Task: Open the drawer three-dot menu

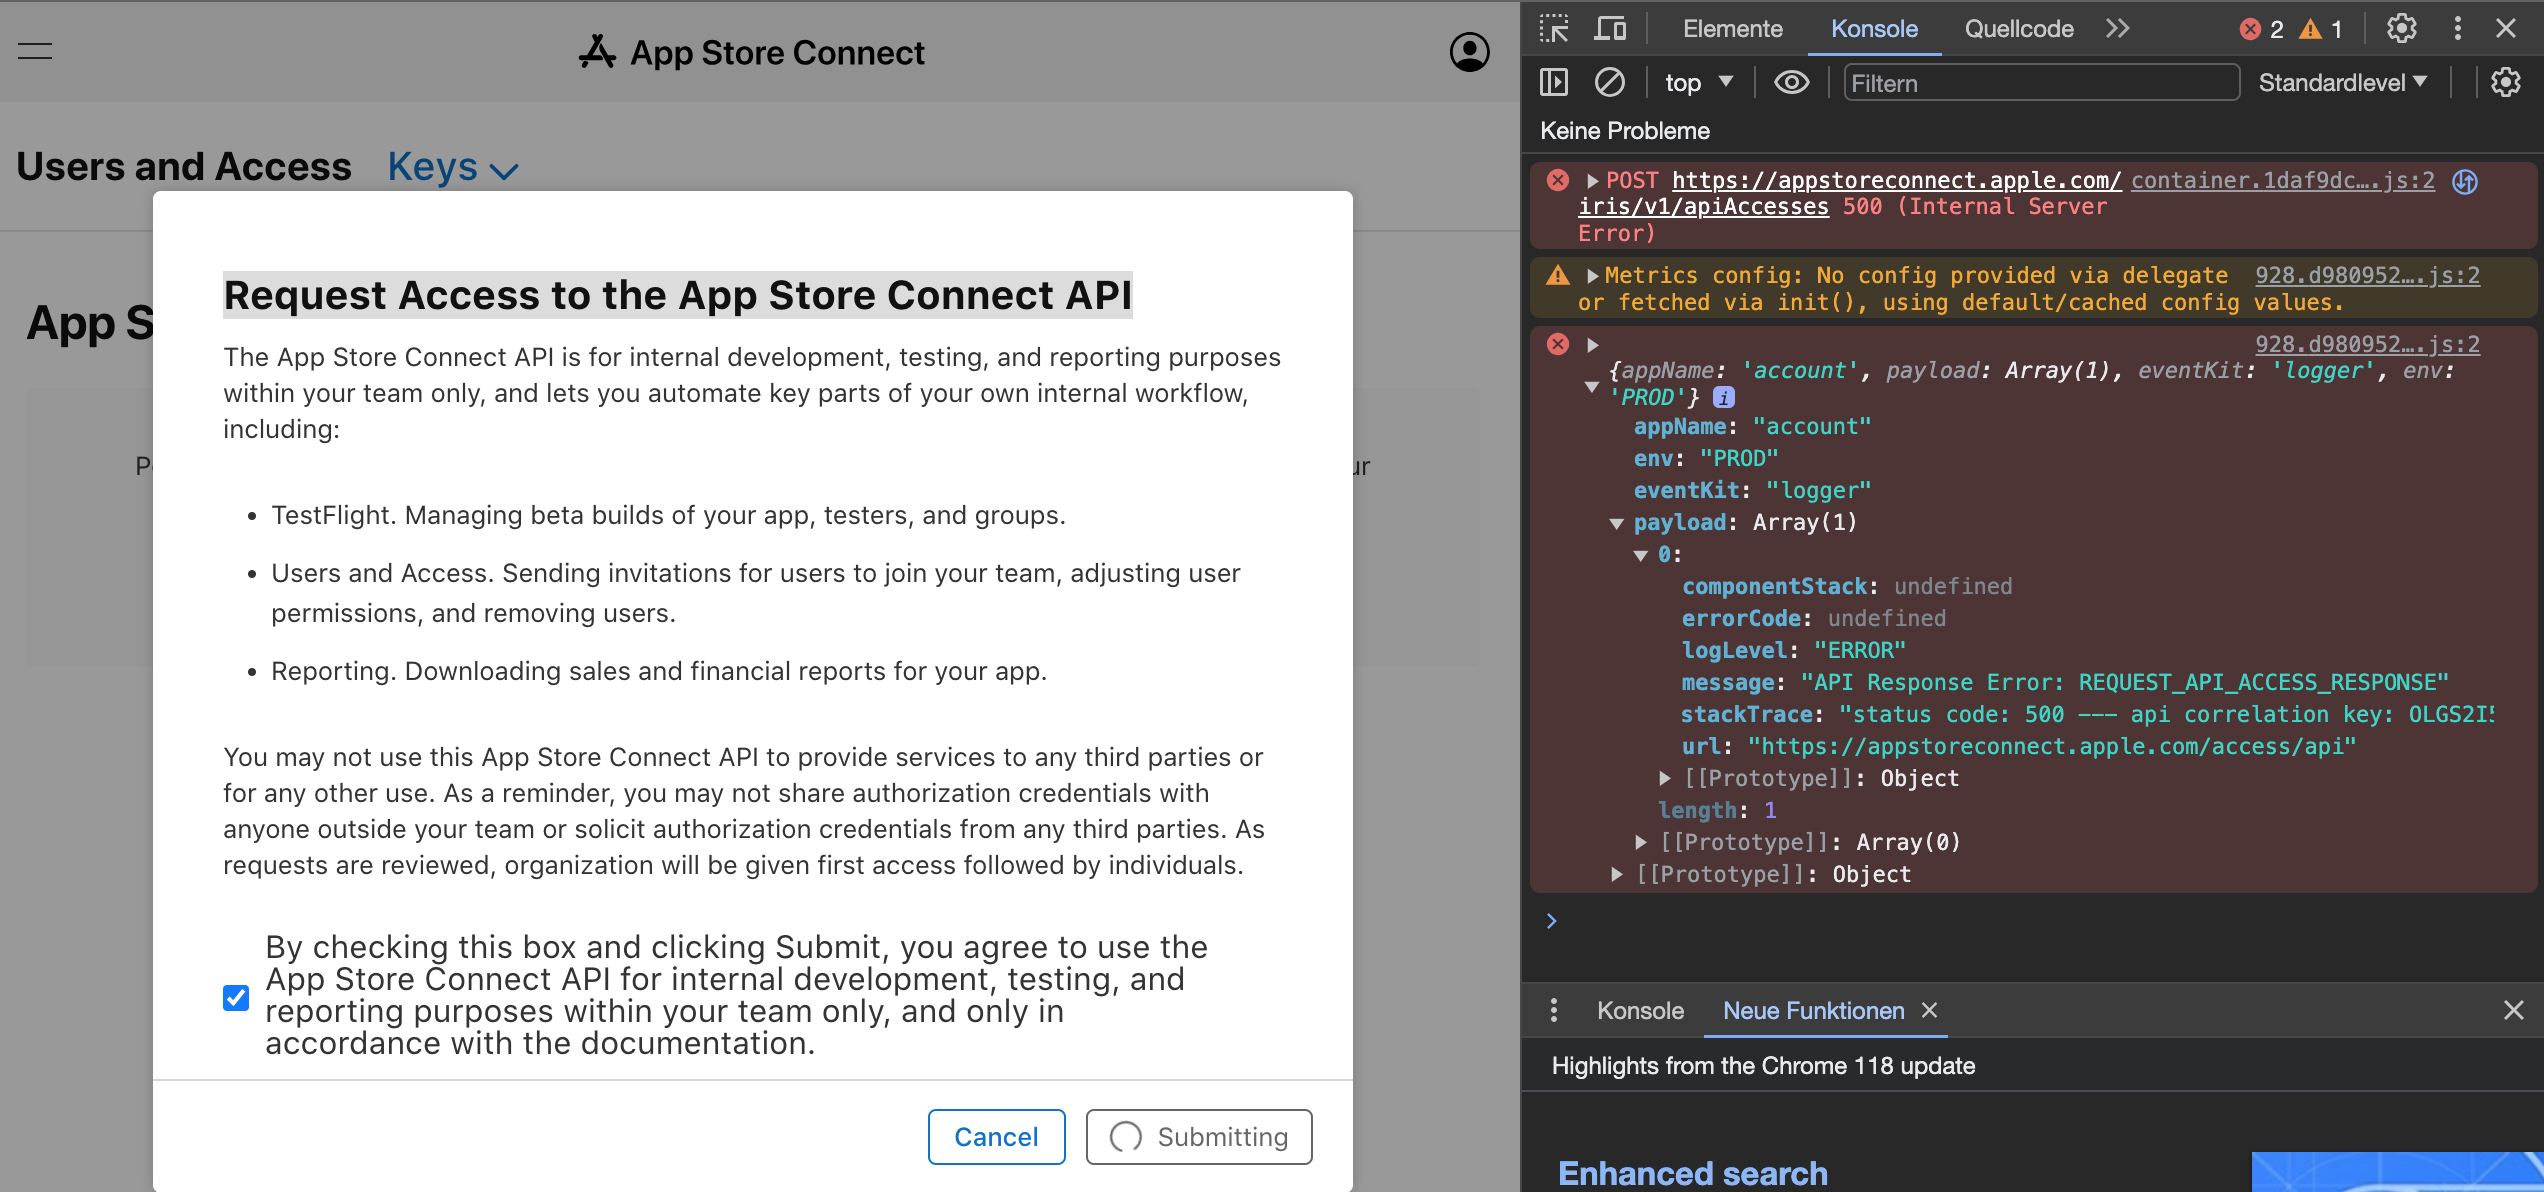Action: (x=1553, y=1011)
